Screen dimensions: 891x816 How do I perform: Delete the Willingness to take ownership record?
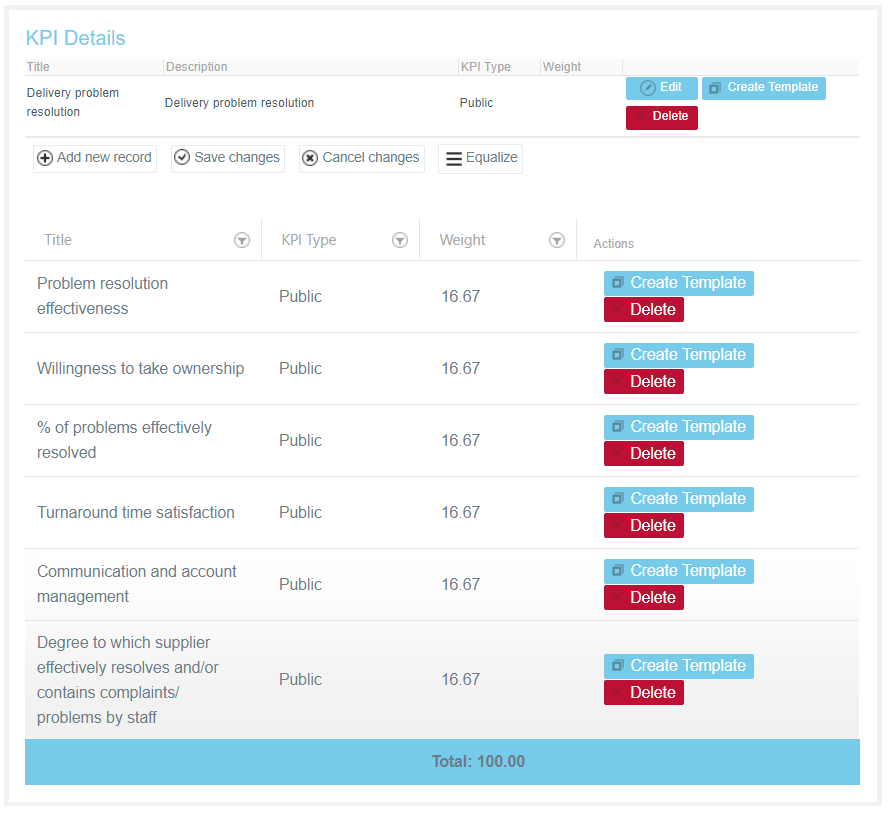pos(643,382)
